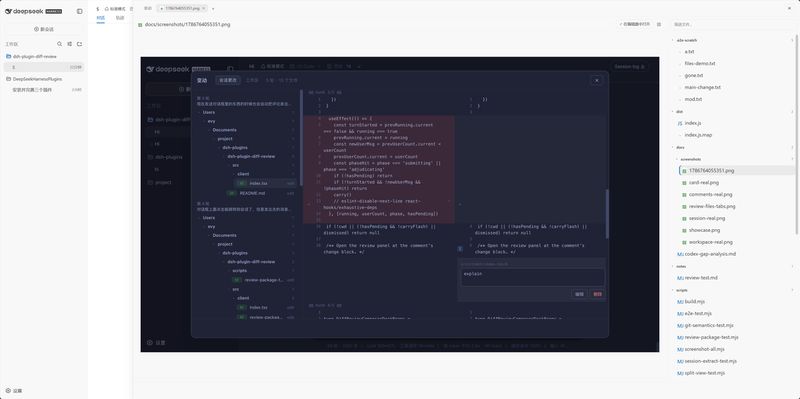800x399 pixels.
Task: Open a.txt in file tree
Action: pos(689,52)
